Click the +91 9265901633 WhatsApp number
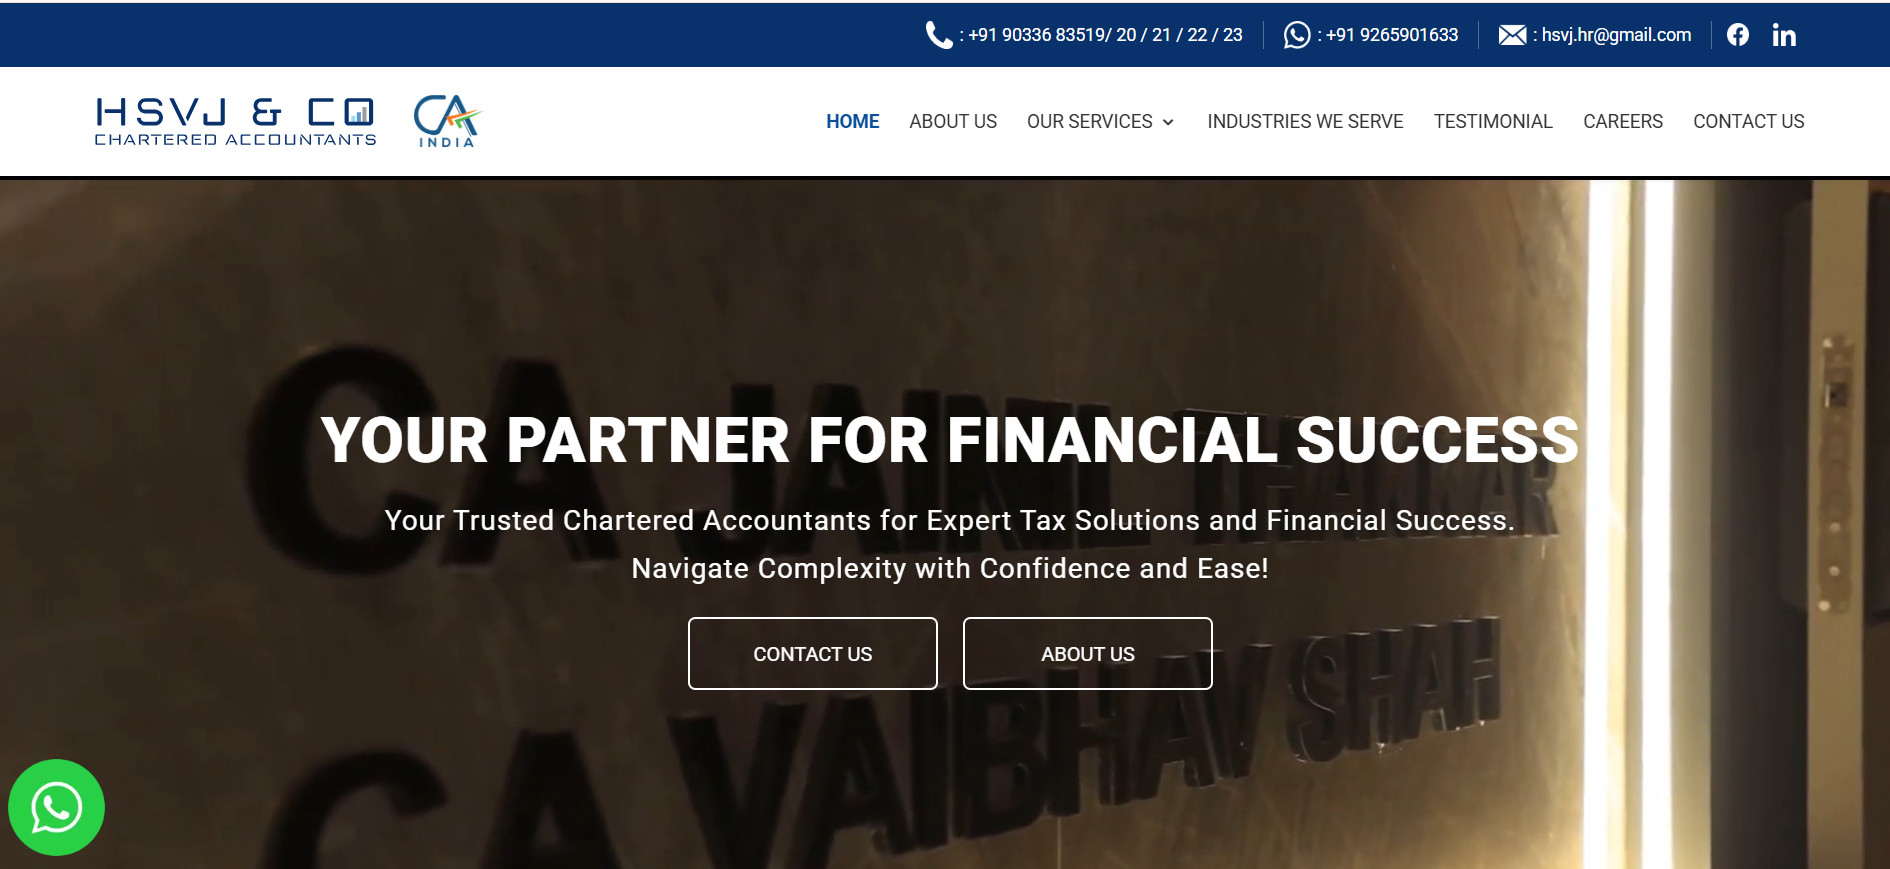Screen dimensions: 1890x869 (x=1391, y=35)
